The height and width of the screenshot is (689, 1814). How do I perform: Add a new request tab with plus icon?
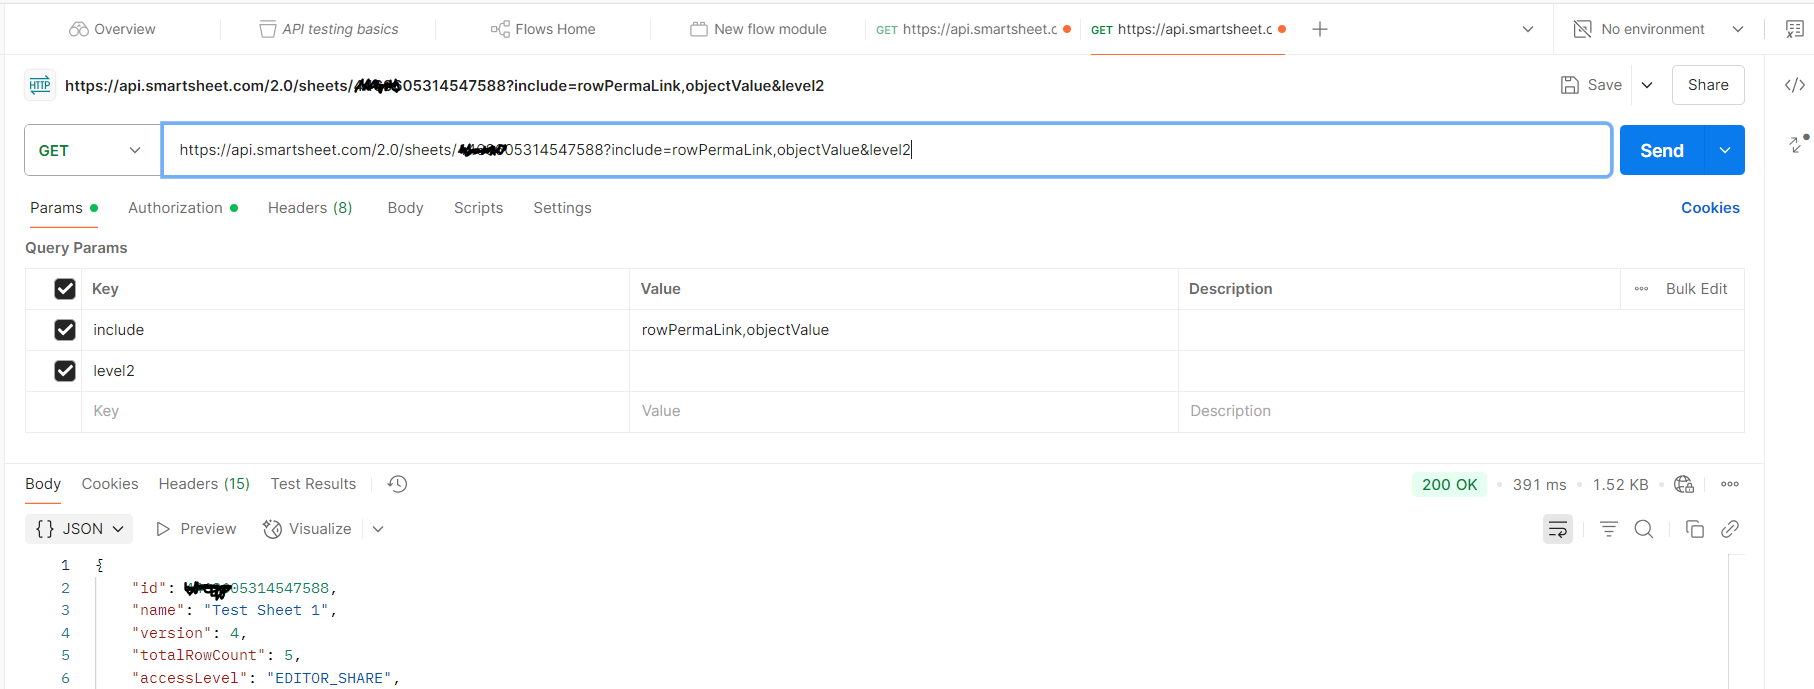pyautogui.click(x=1320, y=29)
